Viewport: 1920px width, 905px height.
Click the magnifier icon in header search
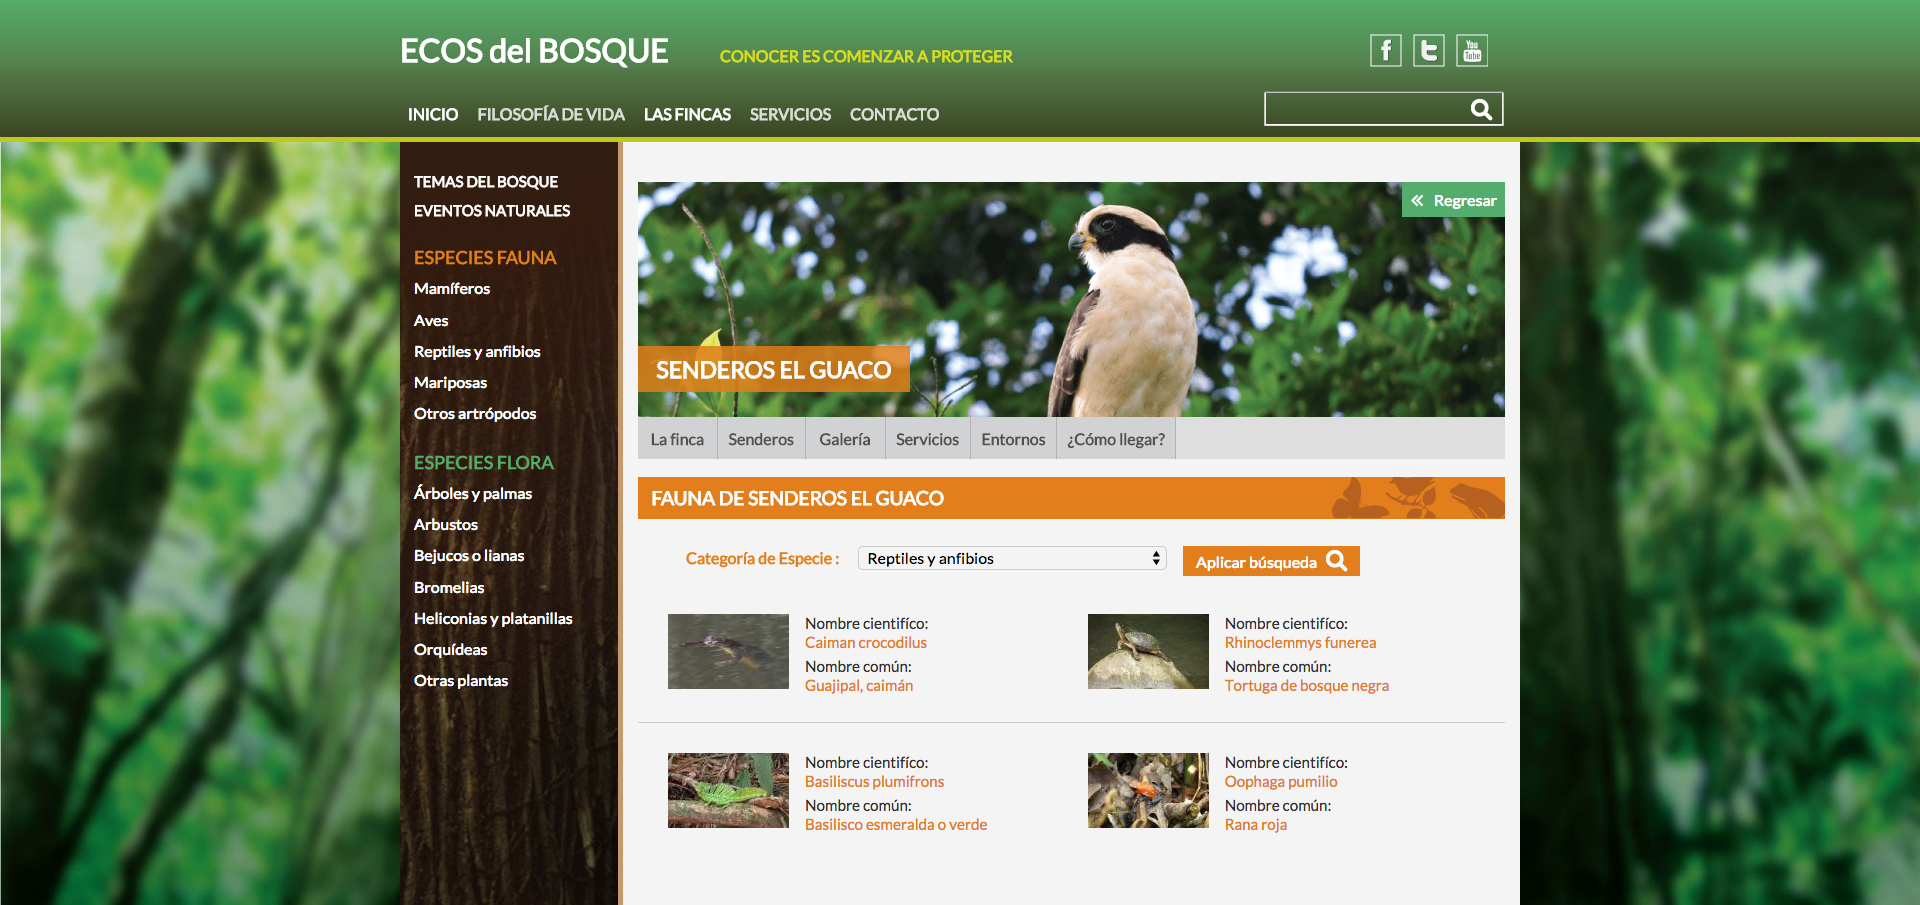pos(1481,109)
